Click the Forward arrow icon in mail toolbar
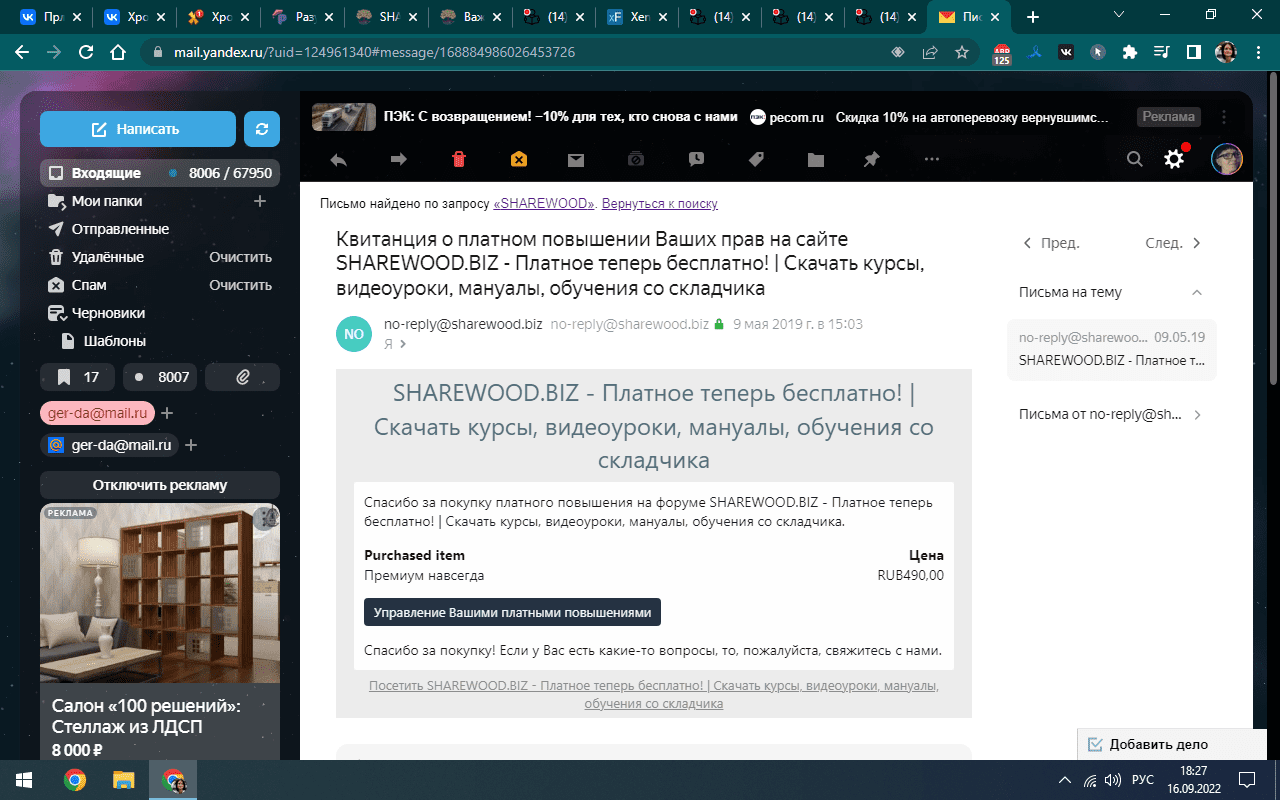The width and height of the screenshot is (1280, 800). (x=398, y=159)
